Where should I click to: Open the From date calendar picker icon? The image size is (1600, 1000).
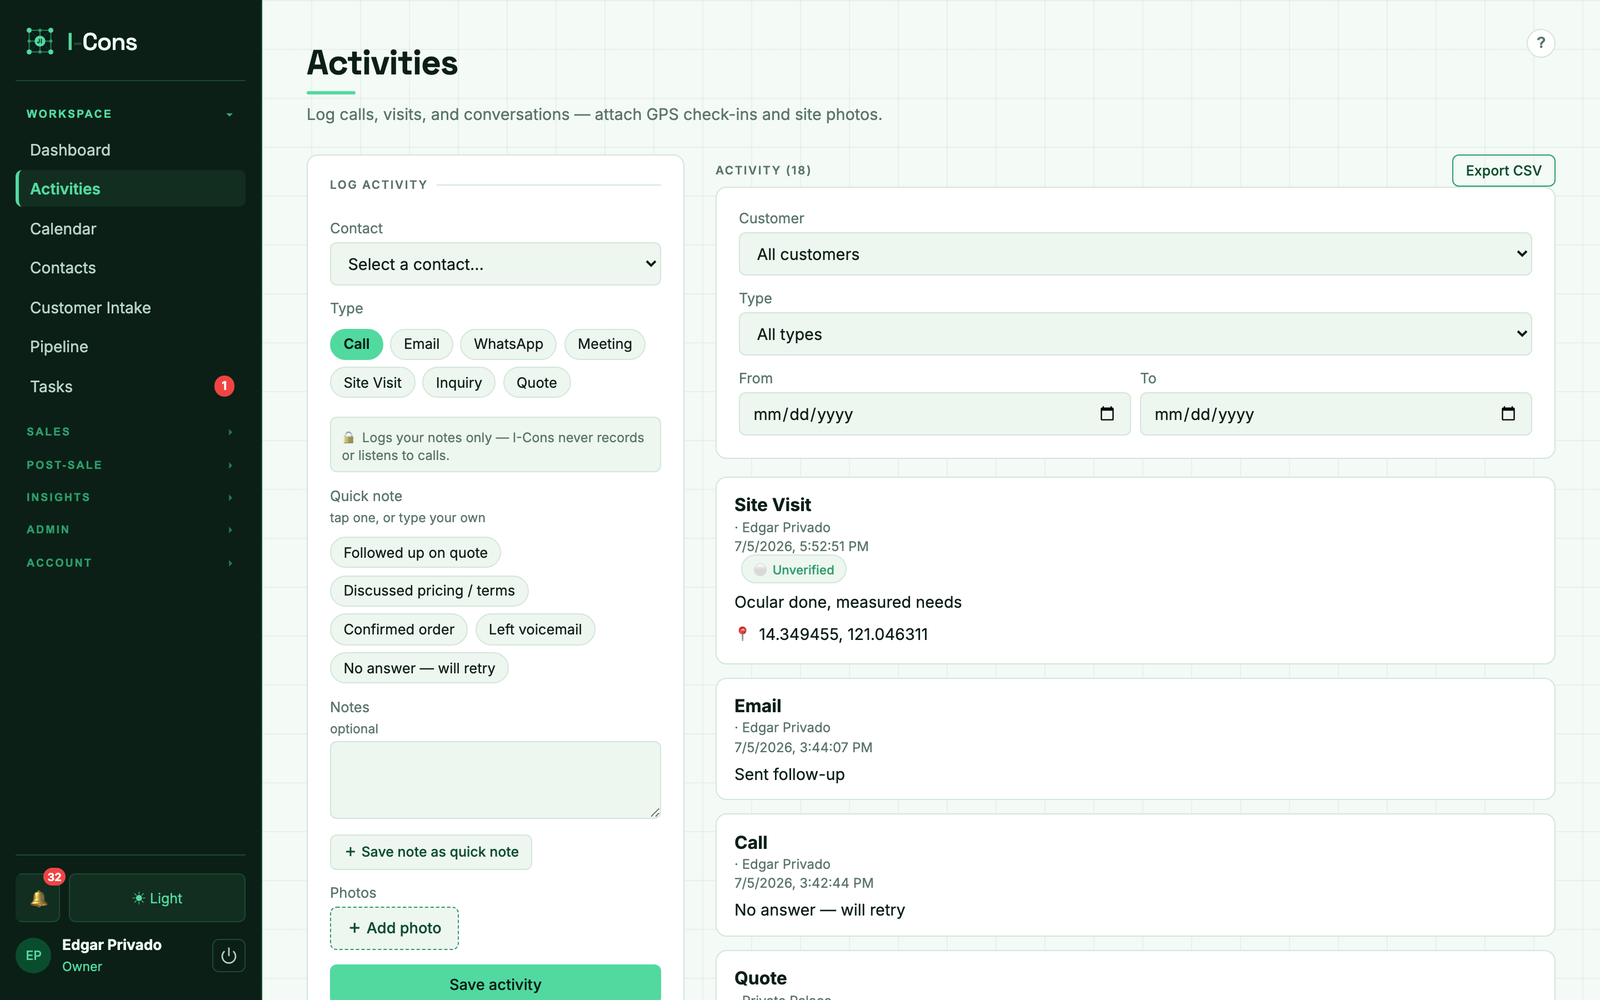coord(1107,414)
